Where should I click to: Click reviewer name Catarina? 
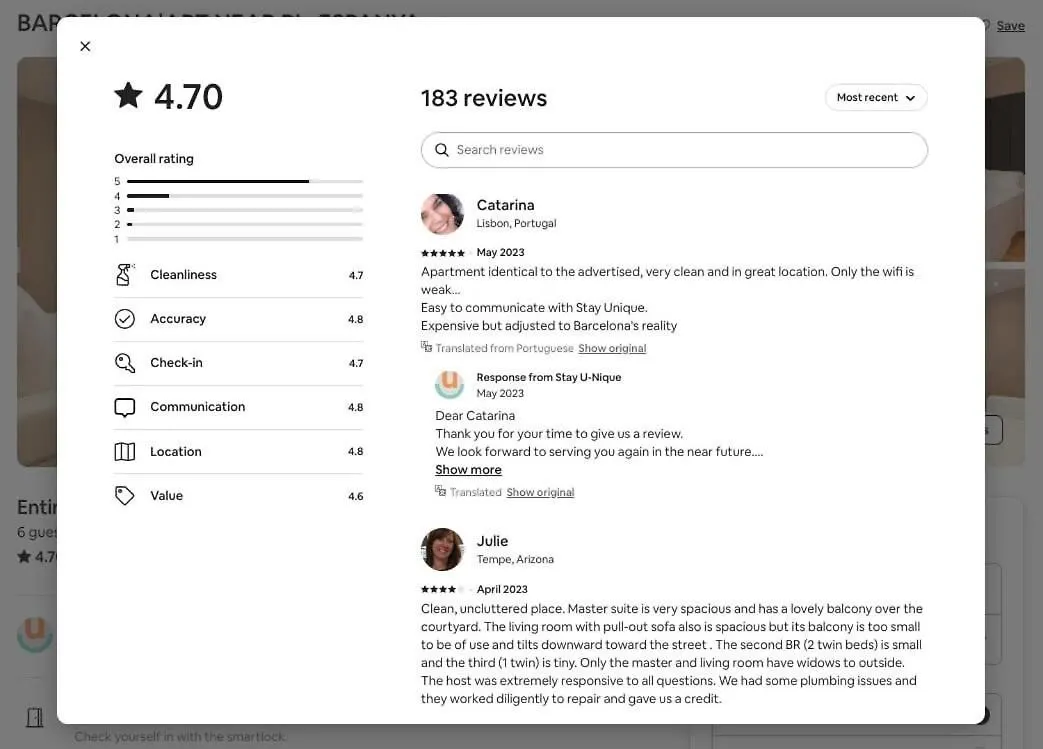point(506,205)
